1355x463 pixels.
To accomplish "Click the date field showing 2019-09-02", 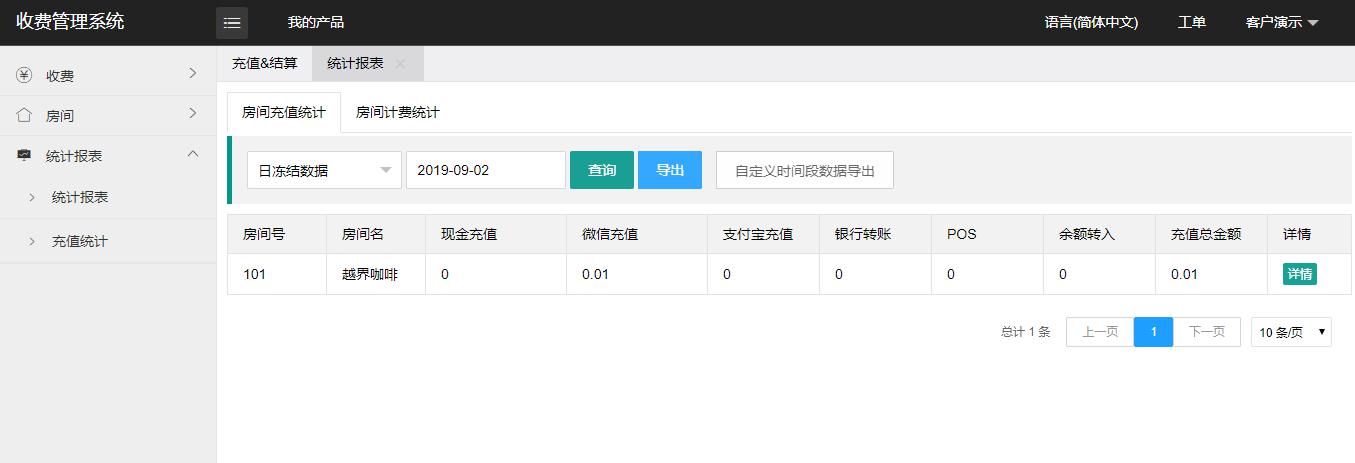I will tap(485, 170).
